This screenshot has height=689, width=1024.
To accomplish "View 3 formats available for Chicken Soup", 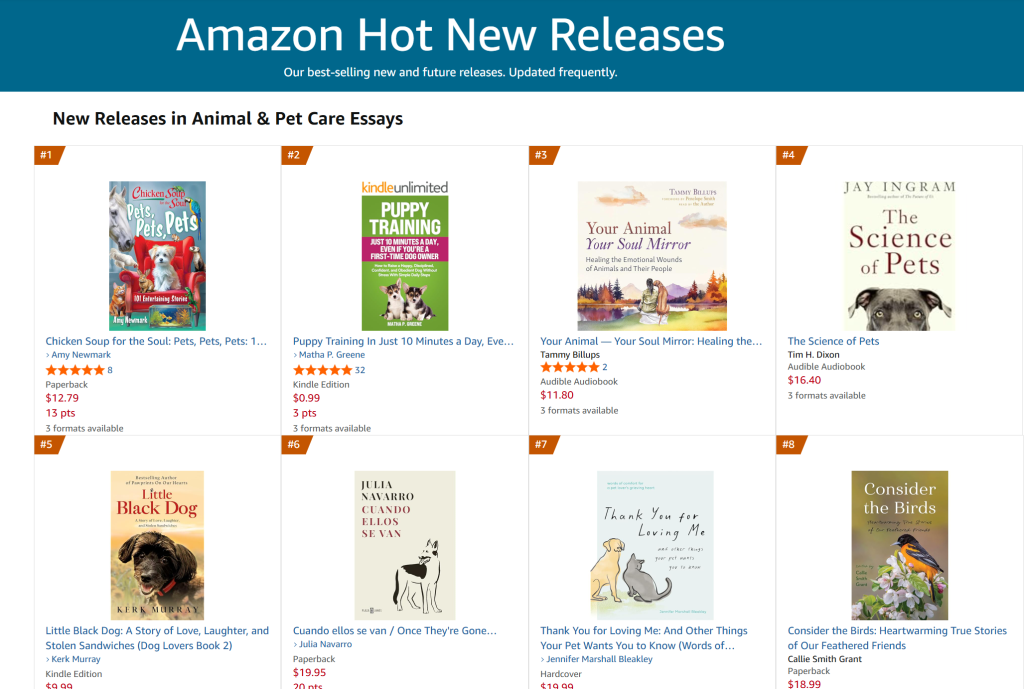I will (x=84, y=428).
